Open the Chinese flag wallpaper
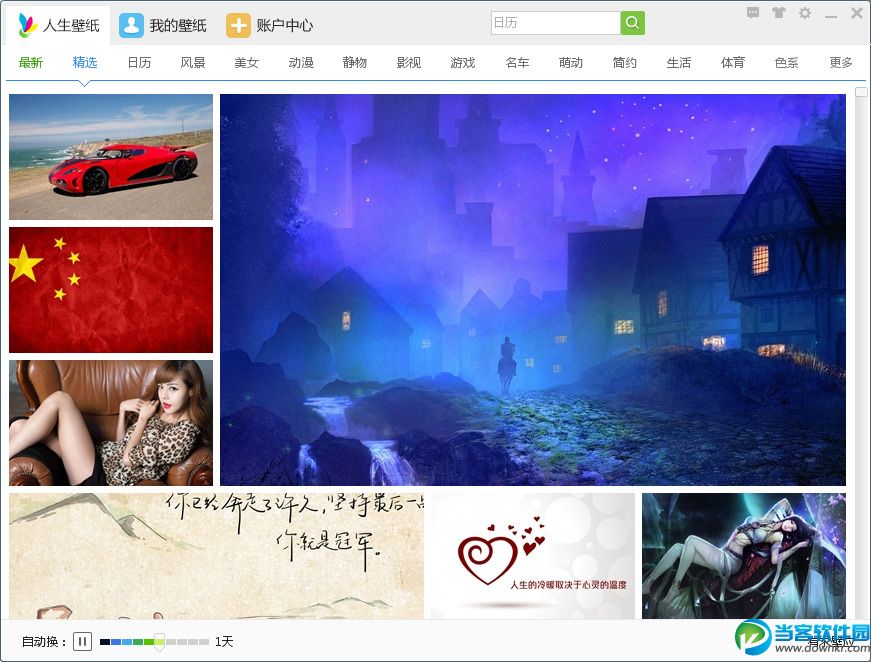Screen dimensions: 871x662 click(x=111, y=290)
